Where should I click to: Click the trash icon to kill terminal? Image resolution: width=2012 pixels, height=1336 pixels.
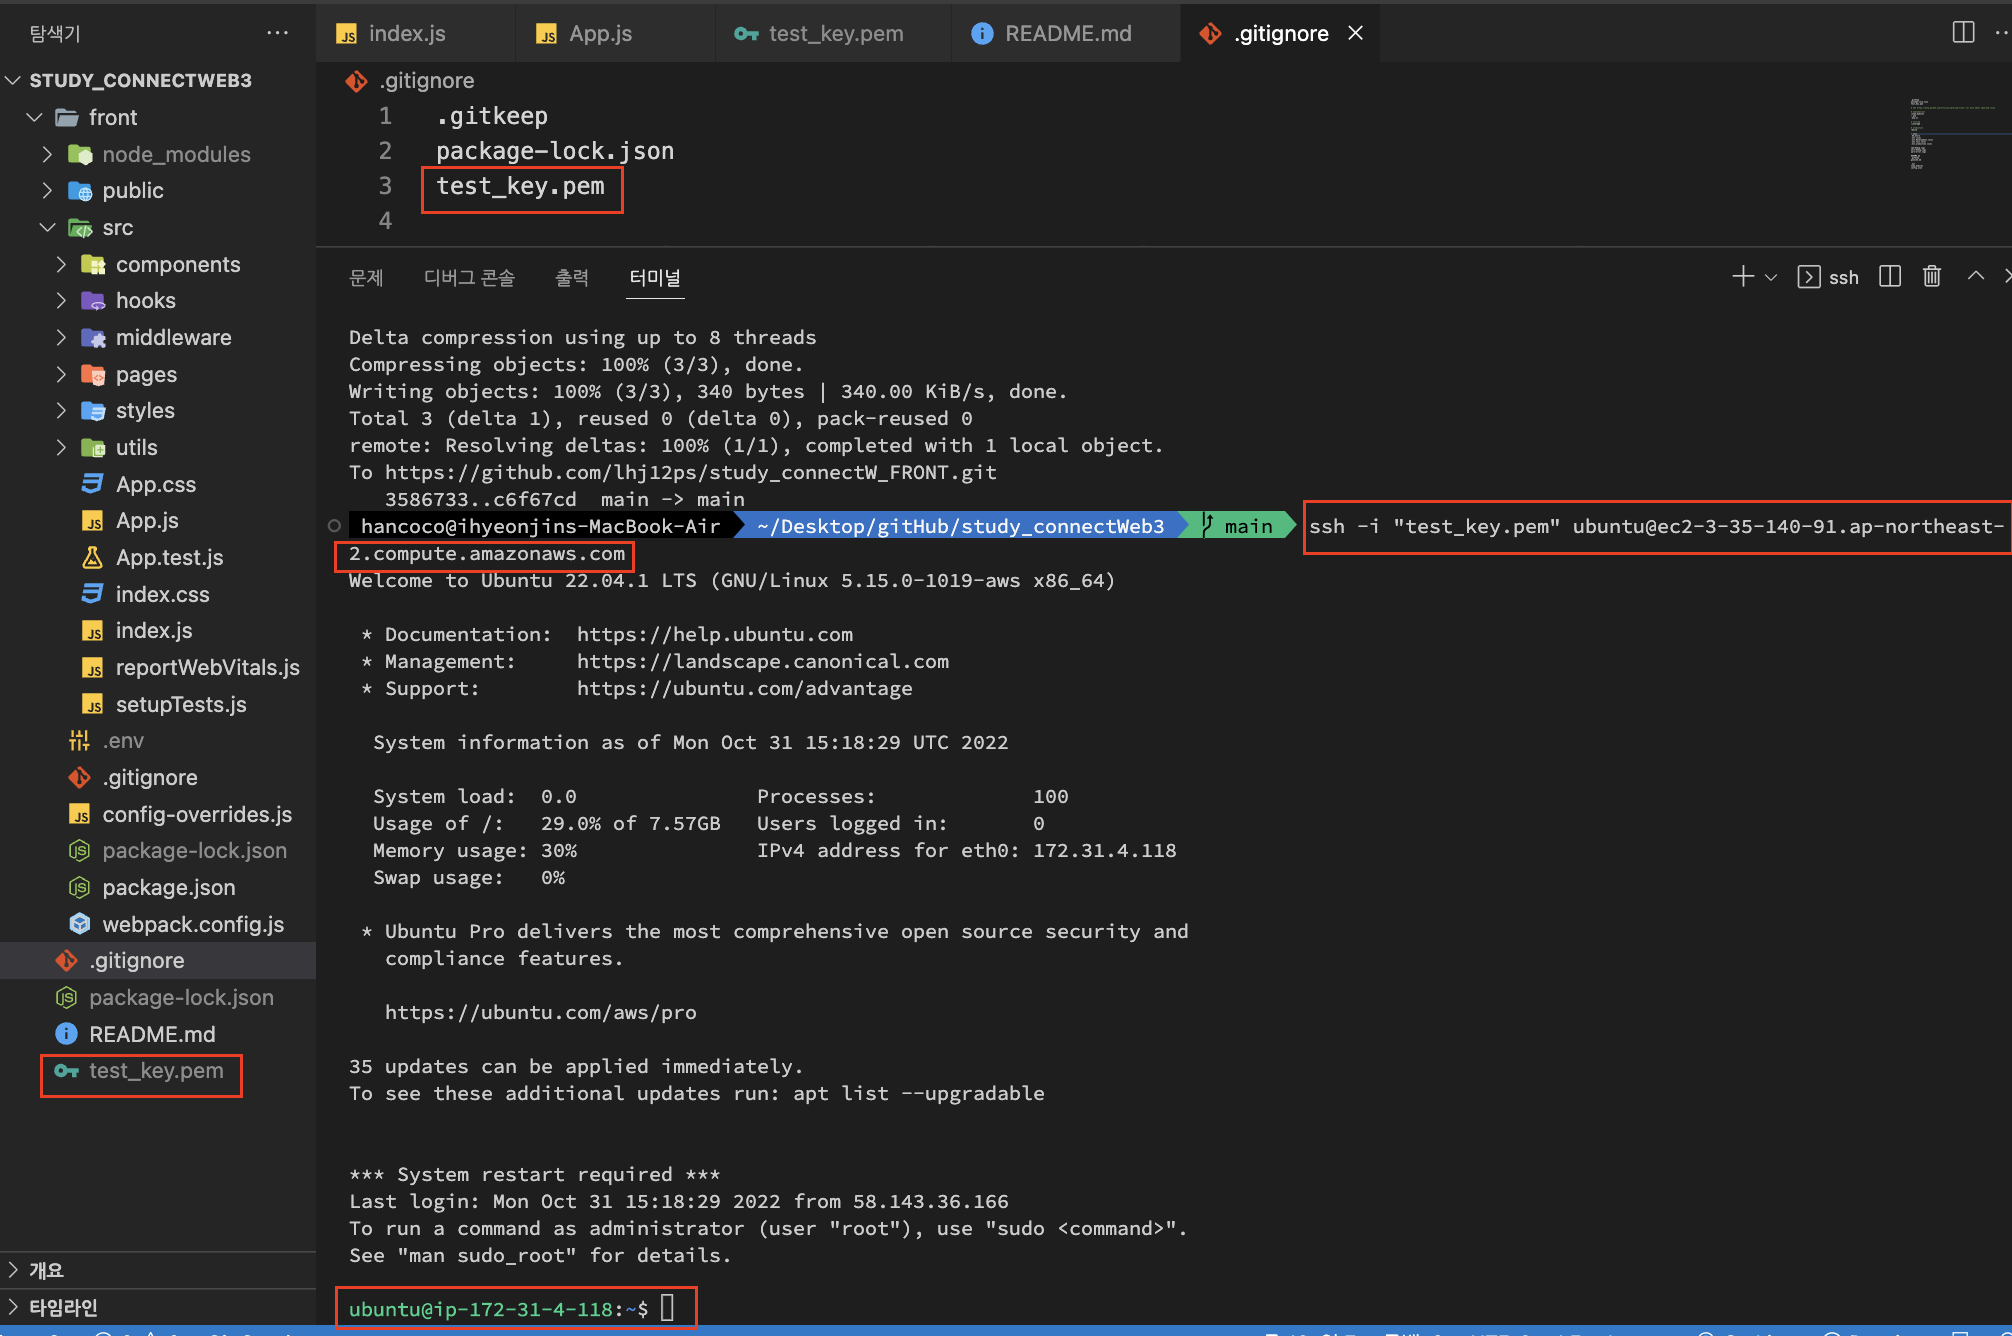click(x=1931, y=277)
